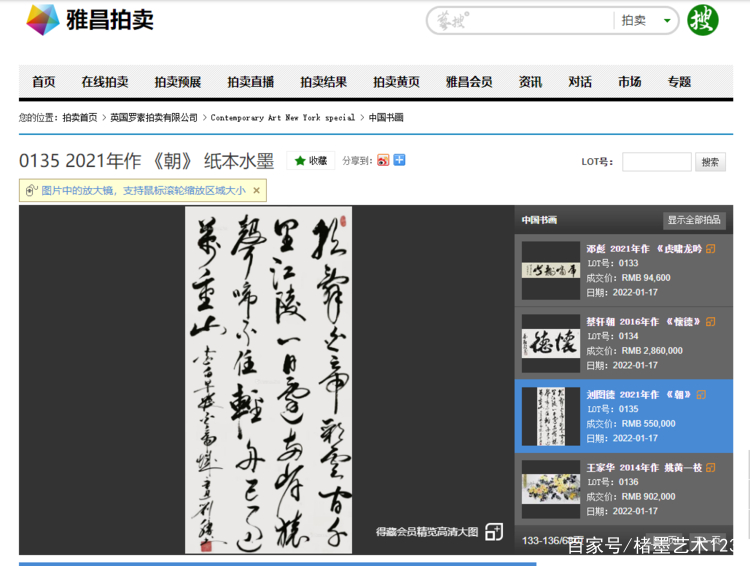Open the 资讯 menu item
Viewport: 750px width, 566px height.
[530, 82]
